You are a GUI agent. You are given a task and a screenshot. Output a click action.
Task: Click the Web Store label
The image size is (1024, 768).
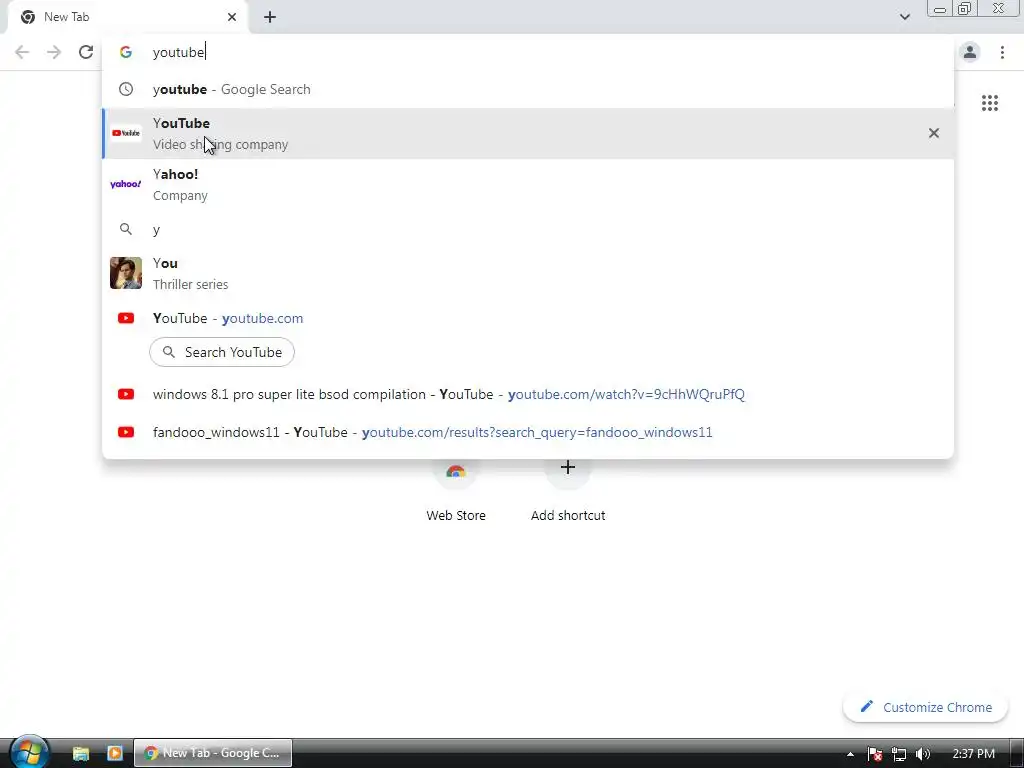tap(456, 515)
